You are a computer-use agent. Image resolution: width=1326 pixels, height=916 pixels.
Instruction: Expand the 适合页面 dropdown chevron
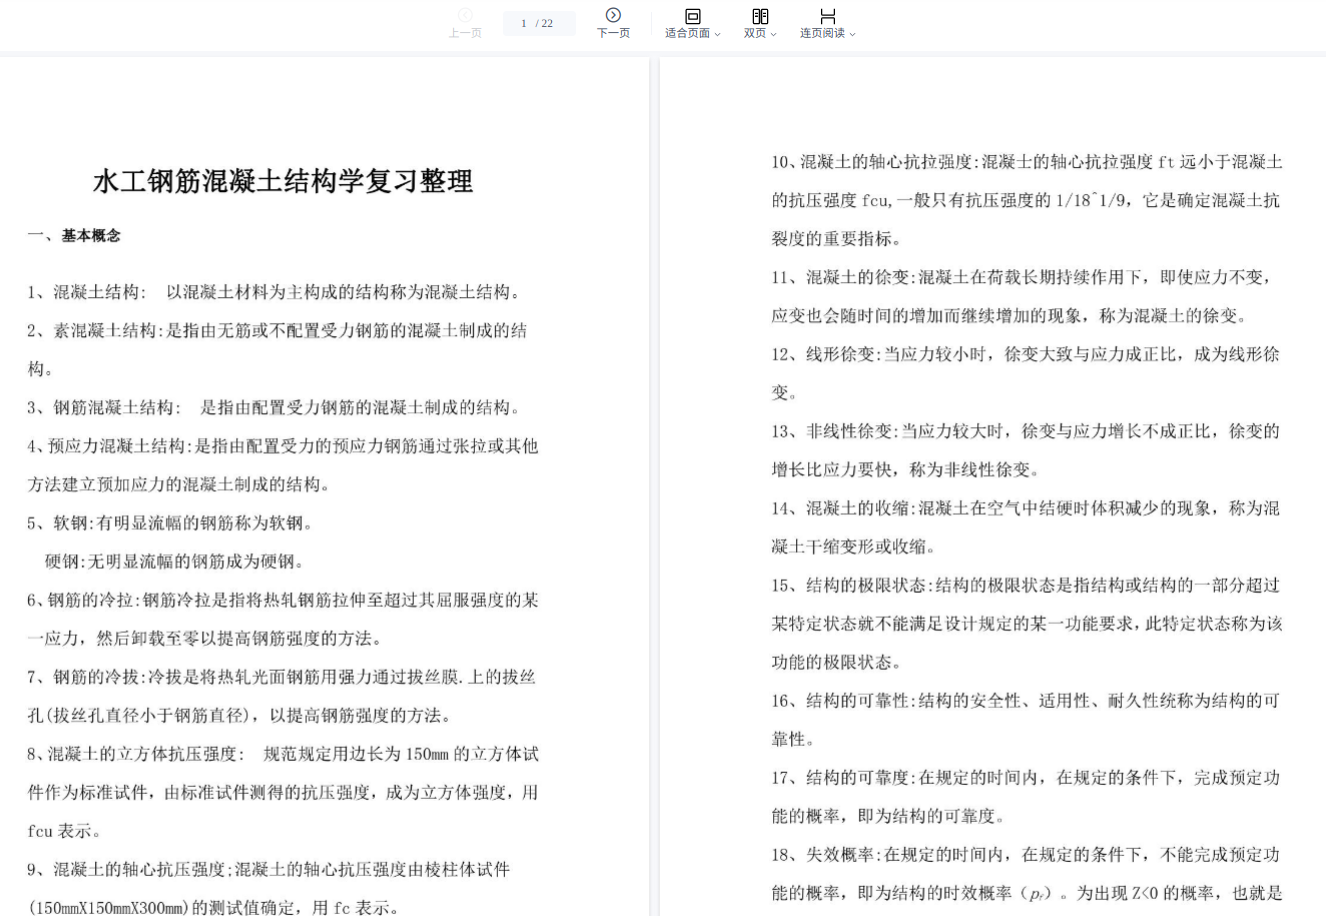(717, 34)
